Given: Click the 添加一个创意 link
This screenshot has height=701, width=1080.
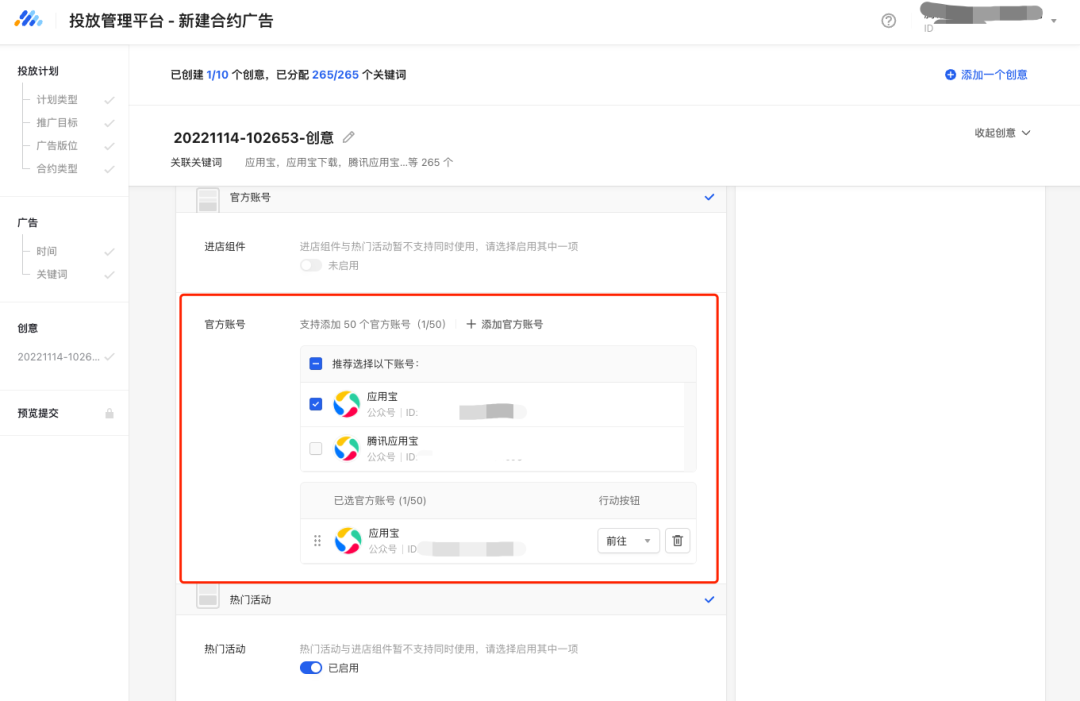Looking at the screenshot, I should [x=986, y=74].
